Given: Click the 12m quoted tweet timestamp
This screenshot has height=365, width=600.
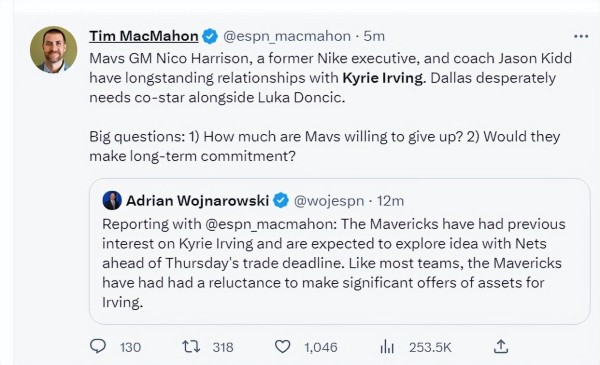Looking at the screenshot, I should click(390, 201).
